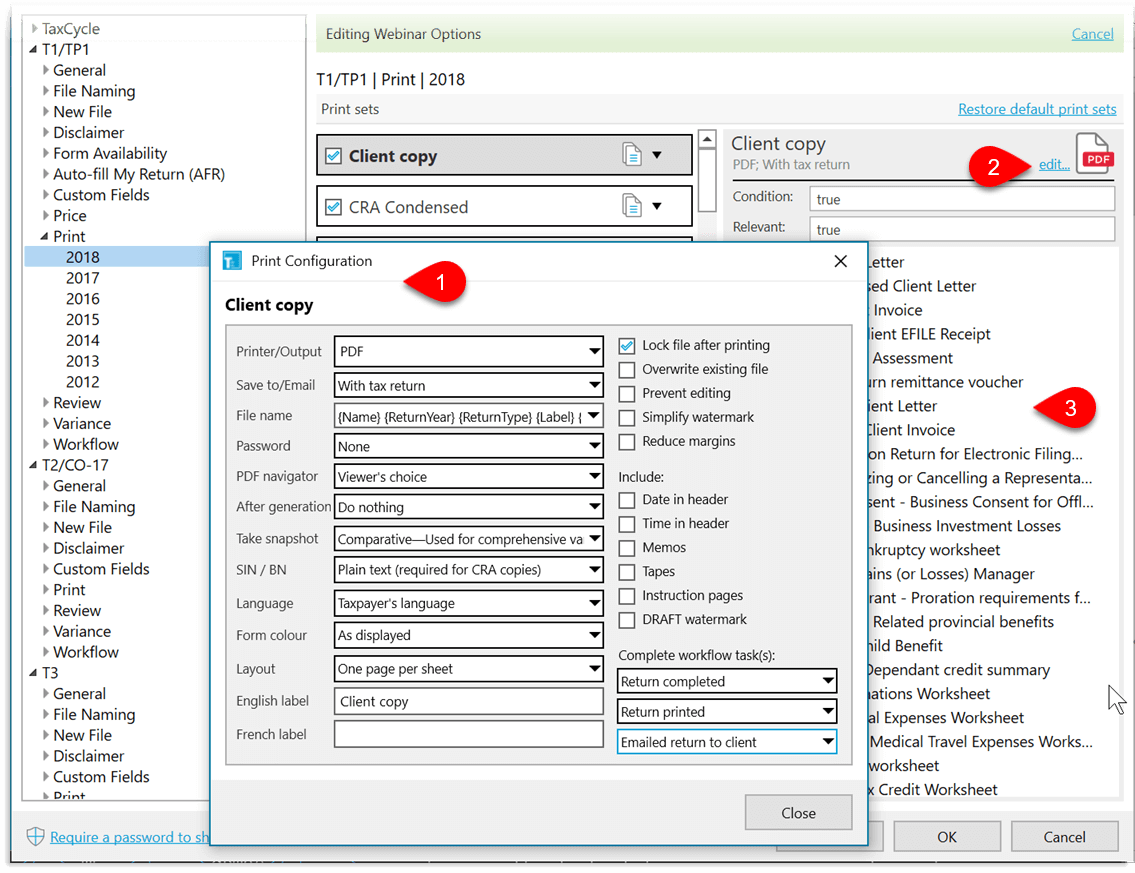
Task: Click Require a password link
Action: coord(129,837)
